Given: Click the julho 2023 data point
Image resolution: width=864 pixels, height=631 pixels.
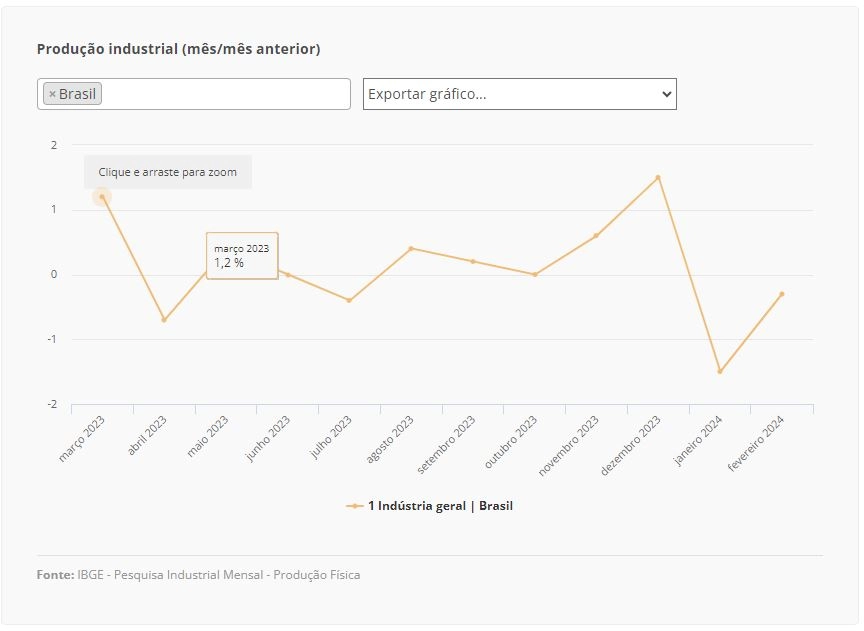Looking at the screenshot, I should coord(349,300).
